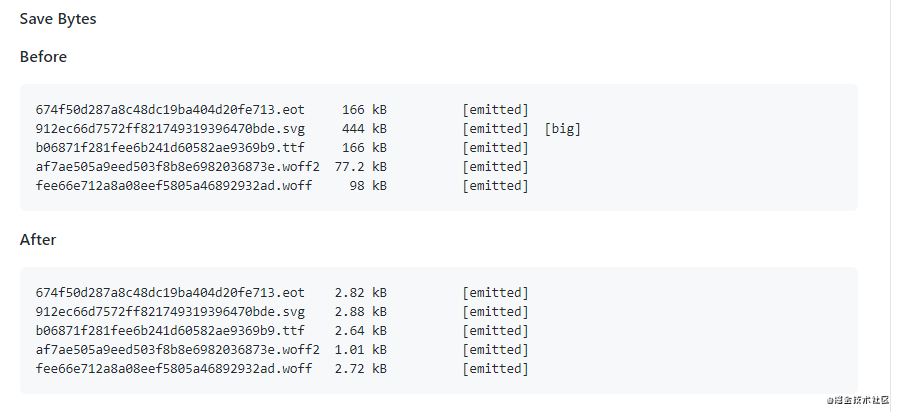Image resolution: width=898 pixels, height=412 pixels.
Task: Click the 2.72 kB woff size value
Action: point(361,368)
